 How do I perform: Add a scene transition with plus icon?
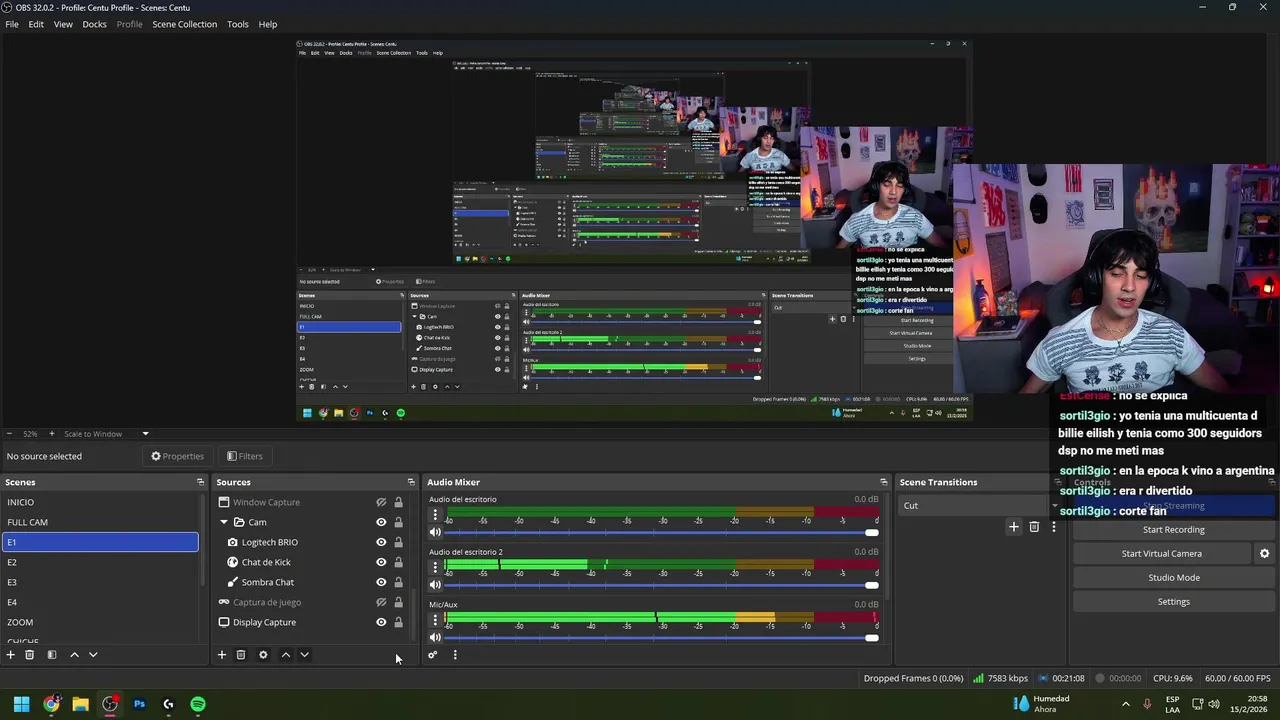[1013, 527]
